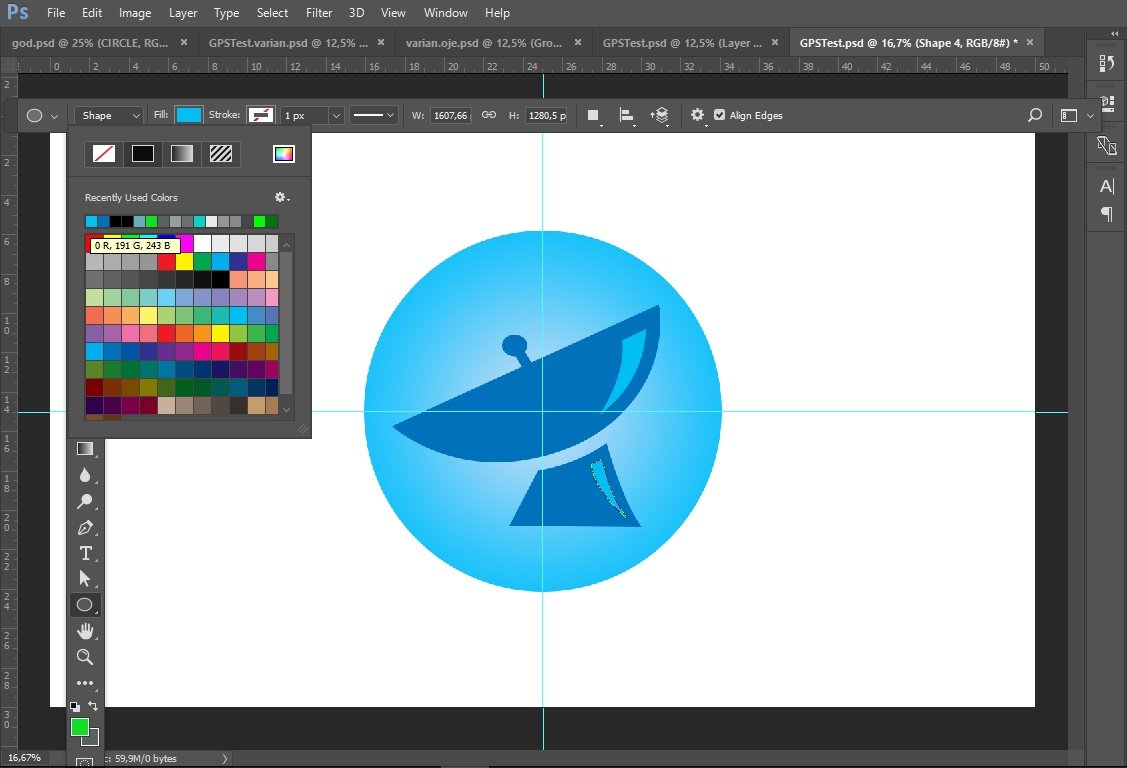The width and height of the screenshot is (1127, 768).
Task: Click the H height field 1280,5
Action: click(546, 115)
